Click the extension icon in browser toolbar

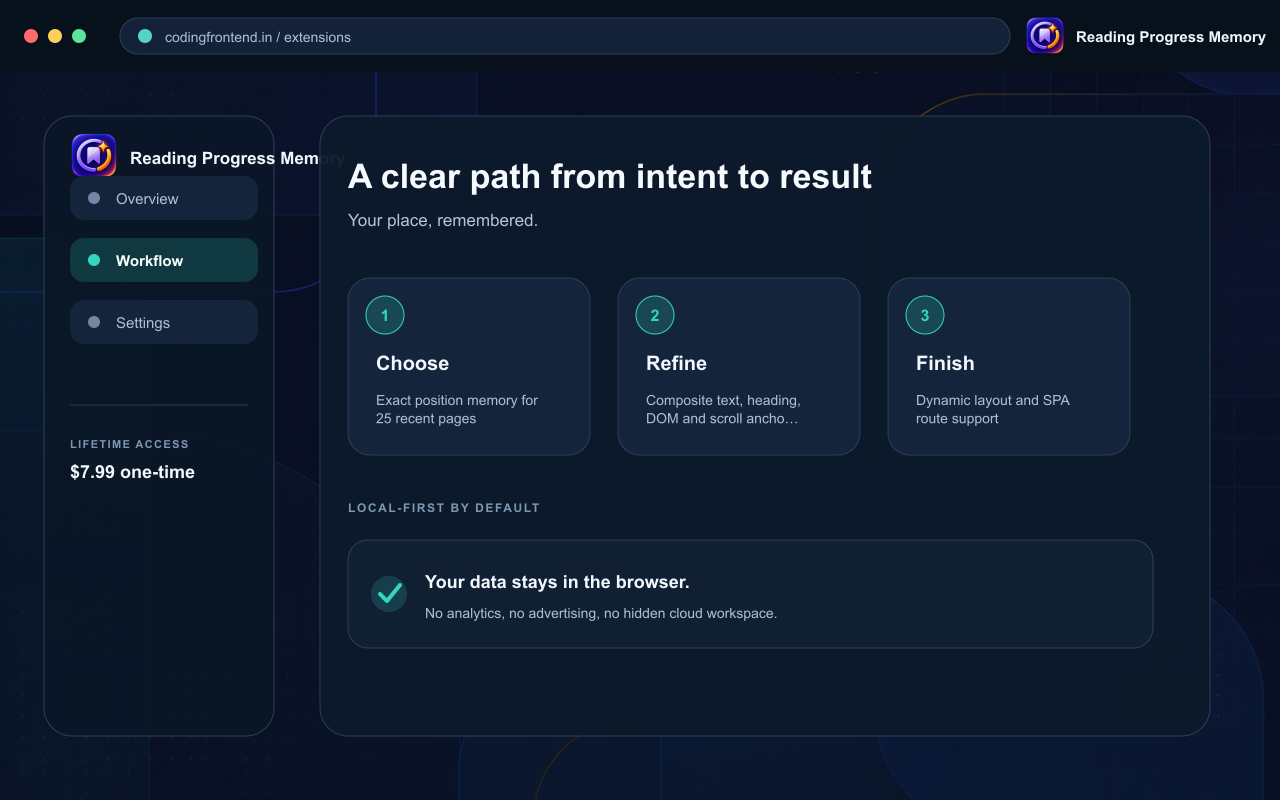click(x=1045, y=36)
